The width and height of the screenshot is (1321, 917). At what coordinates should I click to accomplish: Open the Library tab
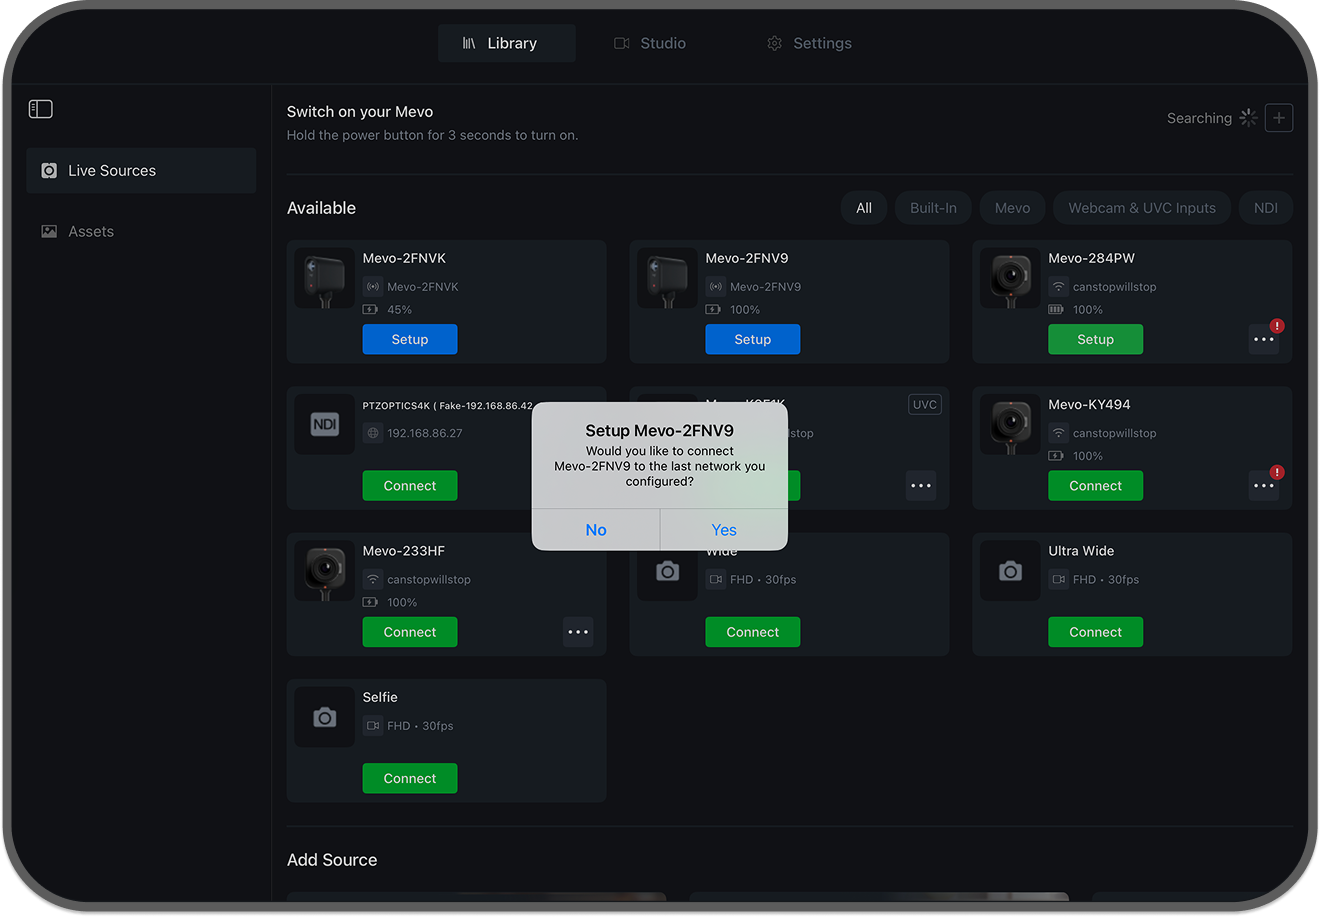[x=507, y=43]
